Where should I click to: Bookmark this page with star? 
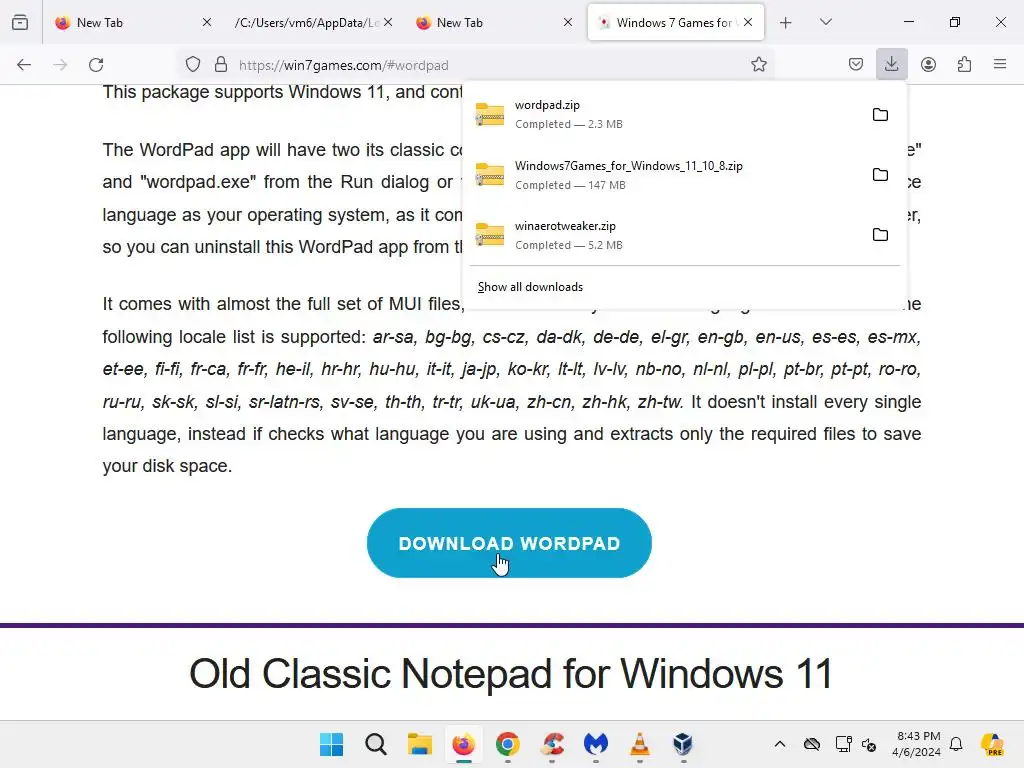tap(758, 65)
